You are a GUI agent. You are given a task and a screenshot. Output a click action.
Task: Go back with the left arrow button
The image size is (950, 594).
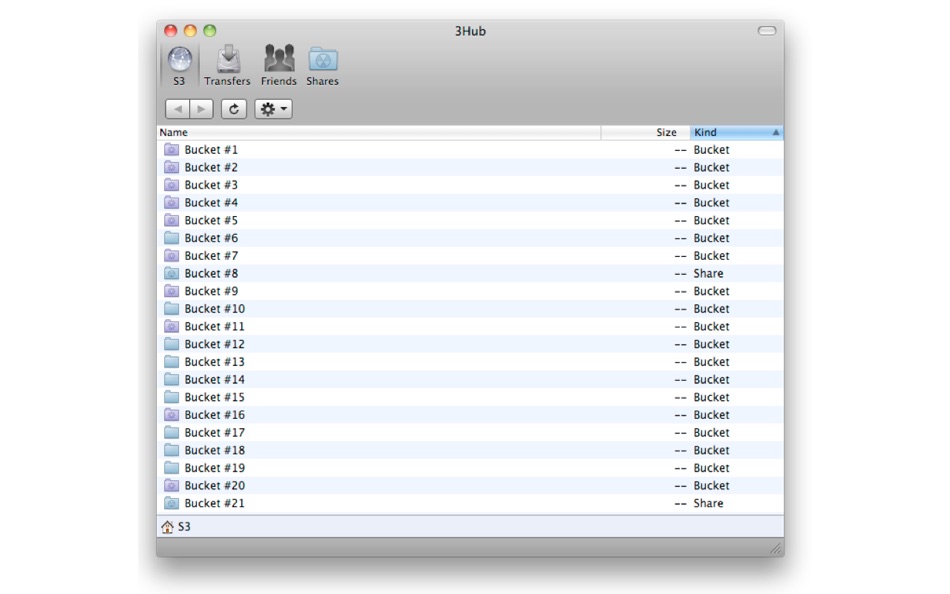point(178,109)
